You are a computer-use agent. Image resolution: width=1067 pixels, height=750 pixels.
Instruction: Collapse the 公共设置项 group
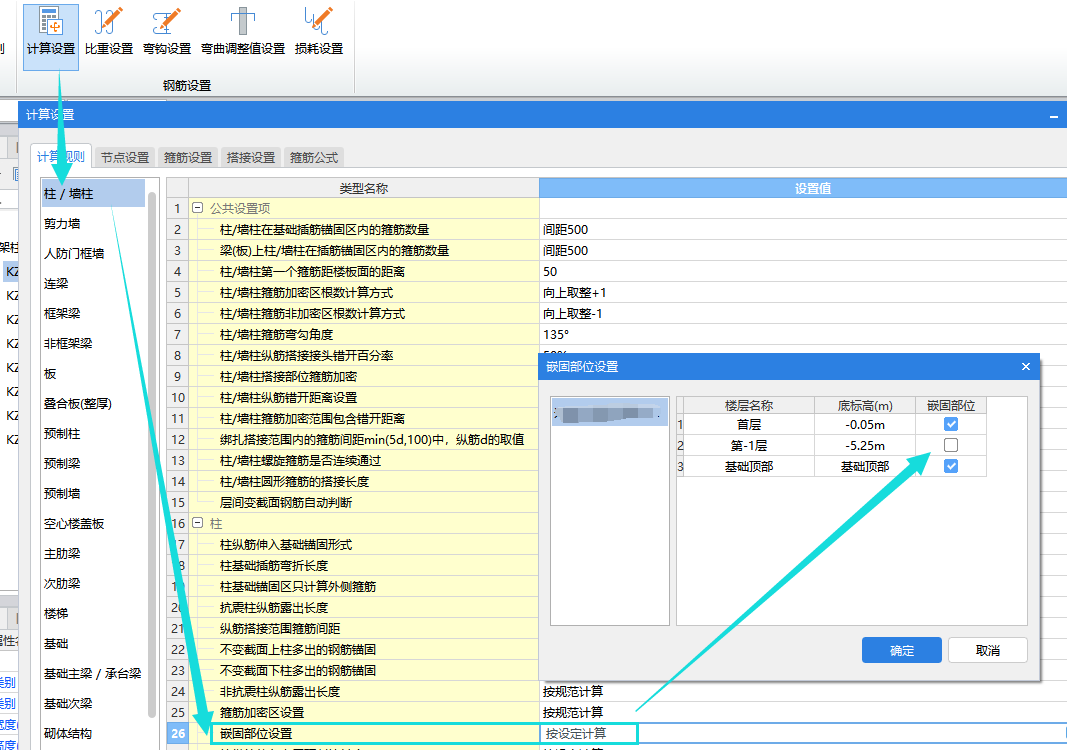coord(197,209)
